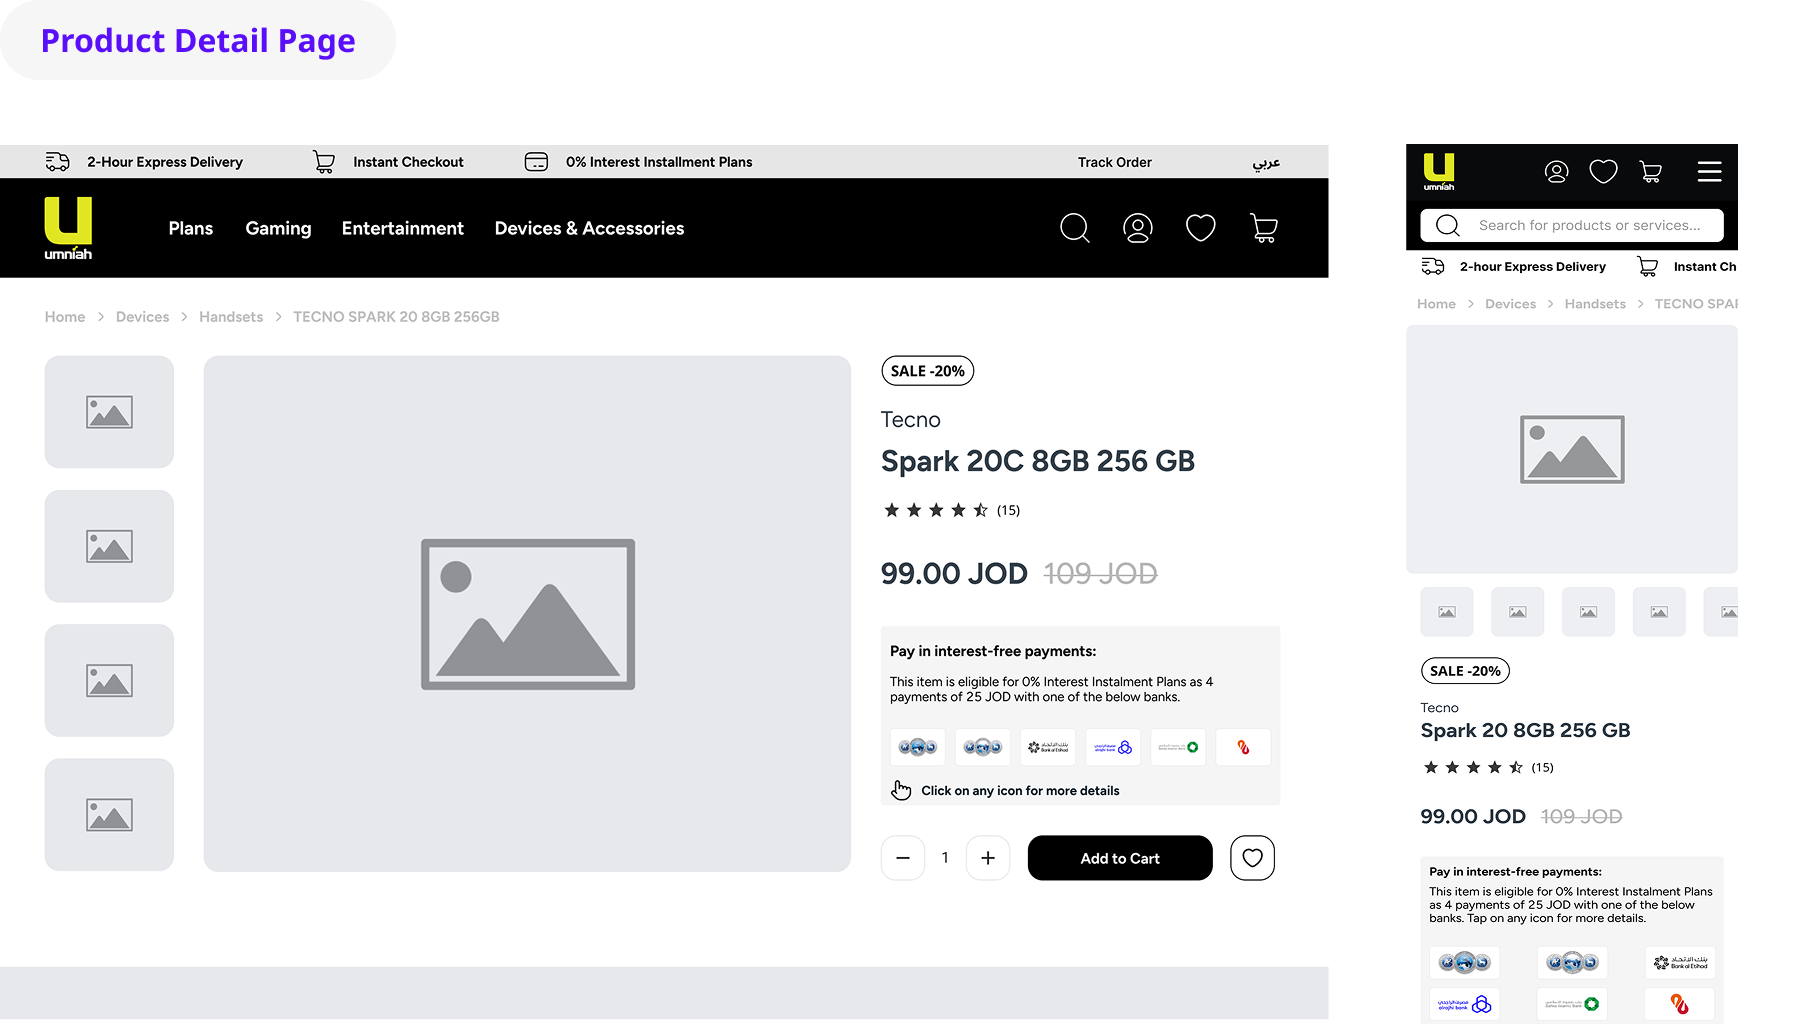Increase quantity with the plus button
1796x1024 pixels.
pyautogui.click(x=988, y=858)
